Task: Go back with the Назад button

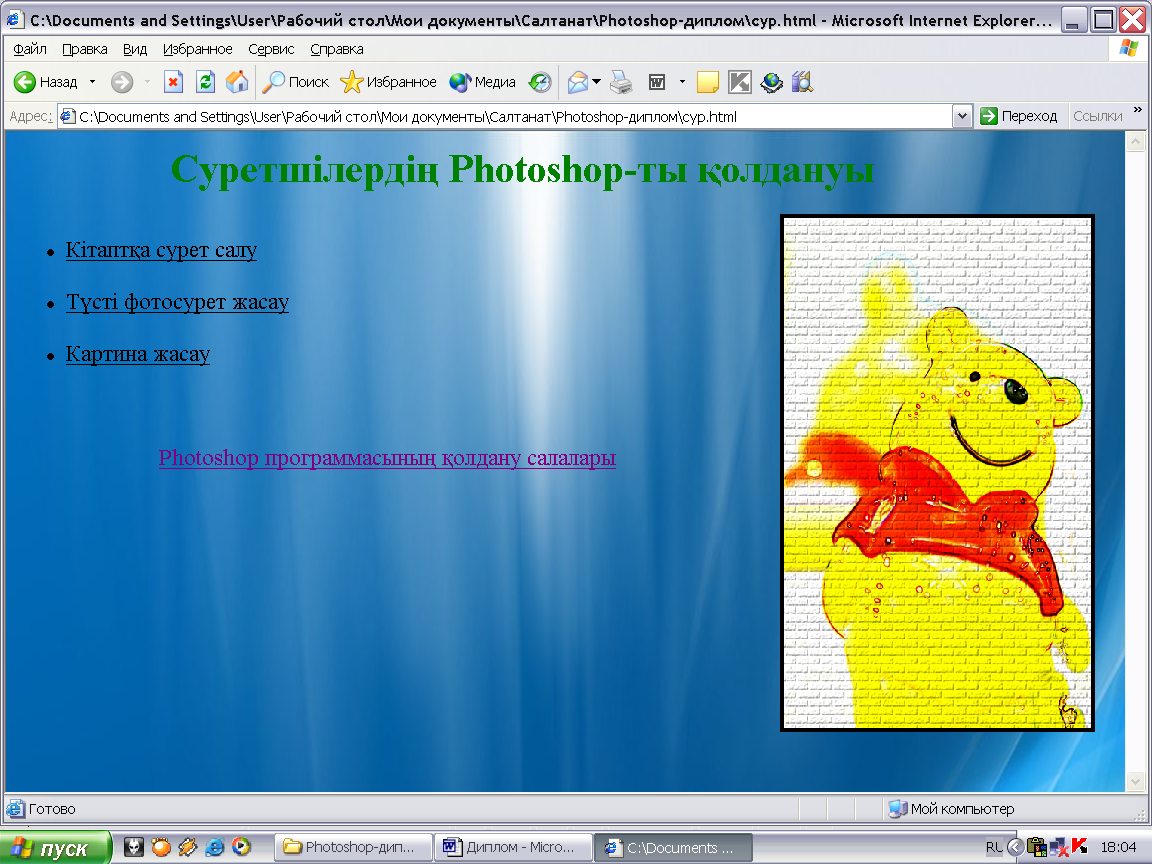Action: coord(46,82)
